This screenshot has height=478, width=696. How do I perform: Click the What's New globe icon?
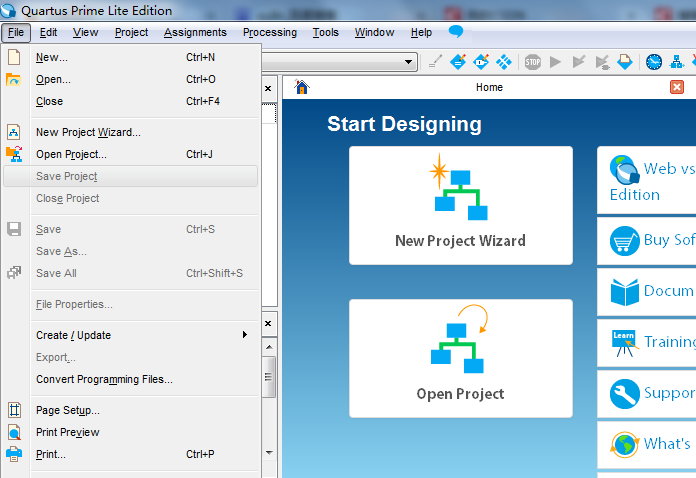pos(625,444)
